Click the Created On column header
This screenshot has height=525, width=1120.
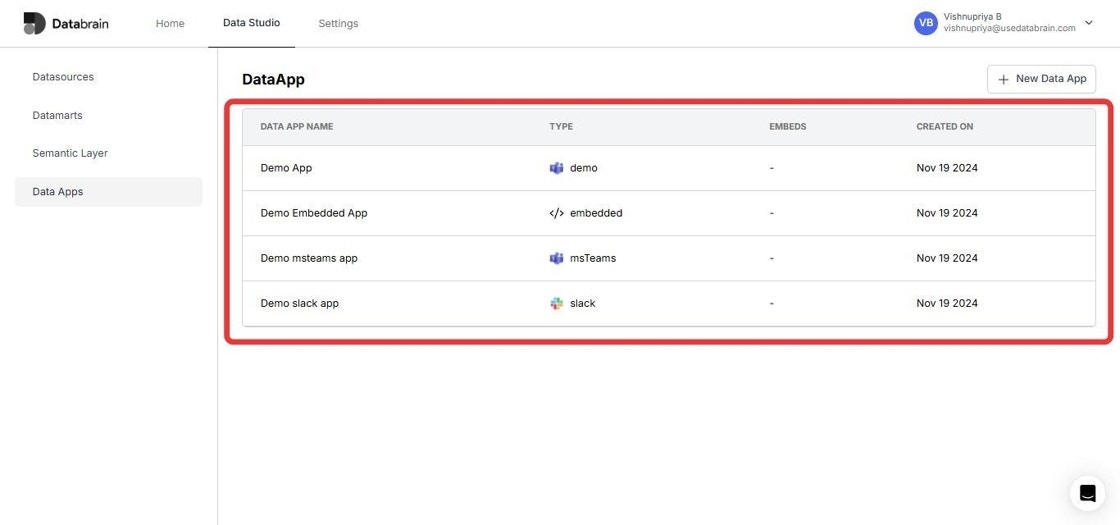[x=944, y=126]
